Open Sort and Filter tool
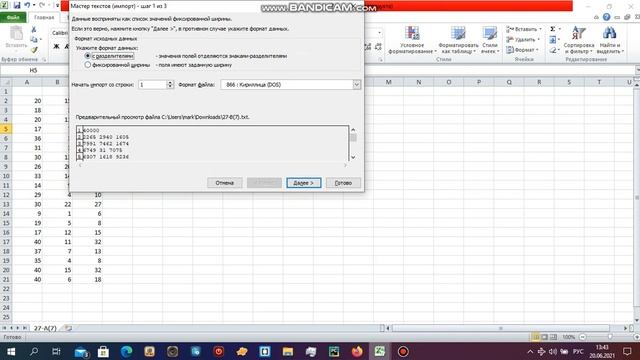640x360 pixels. (x=579, y=40)
